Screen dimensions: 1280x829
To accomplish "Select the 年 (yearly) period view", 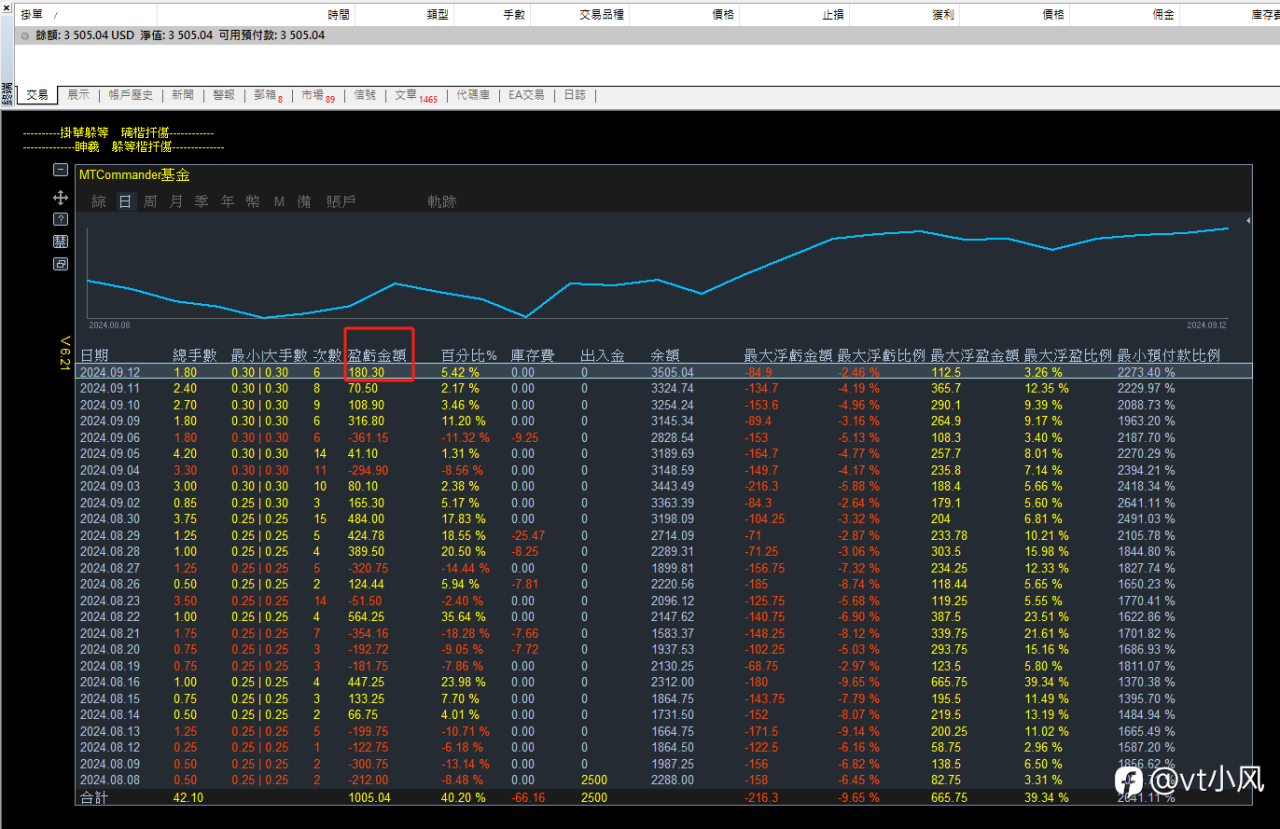I will point(227,201).
